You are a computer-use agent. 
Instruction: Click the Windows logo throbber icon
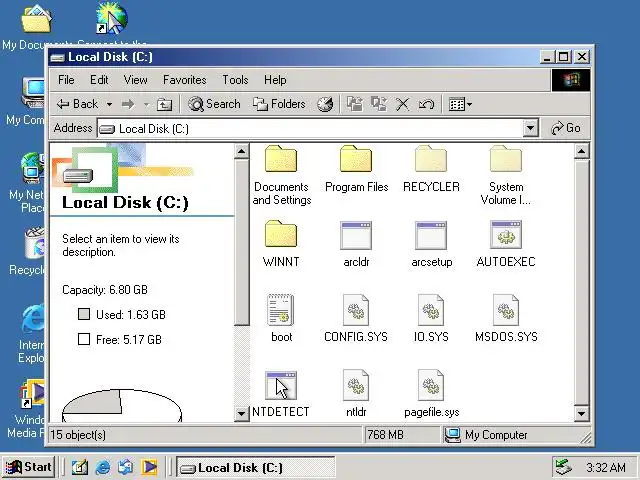[571, 80]
